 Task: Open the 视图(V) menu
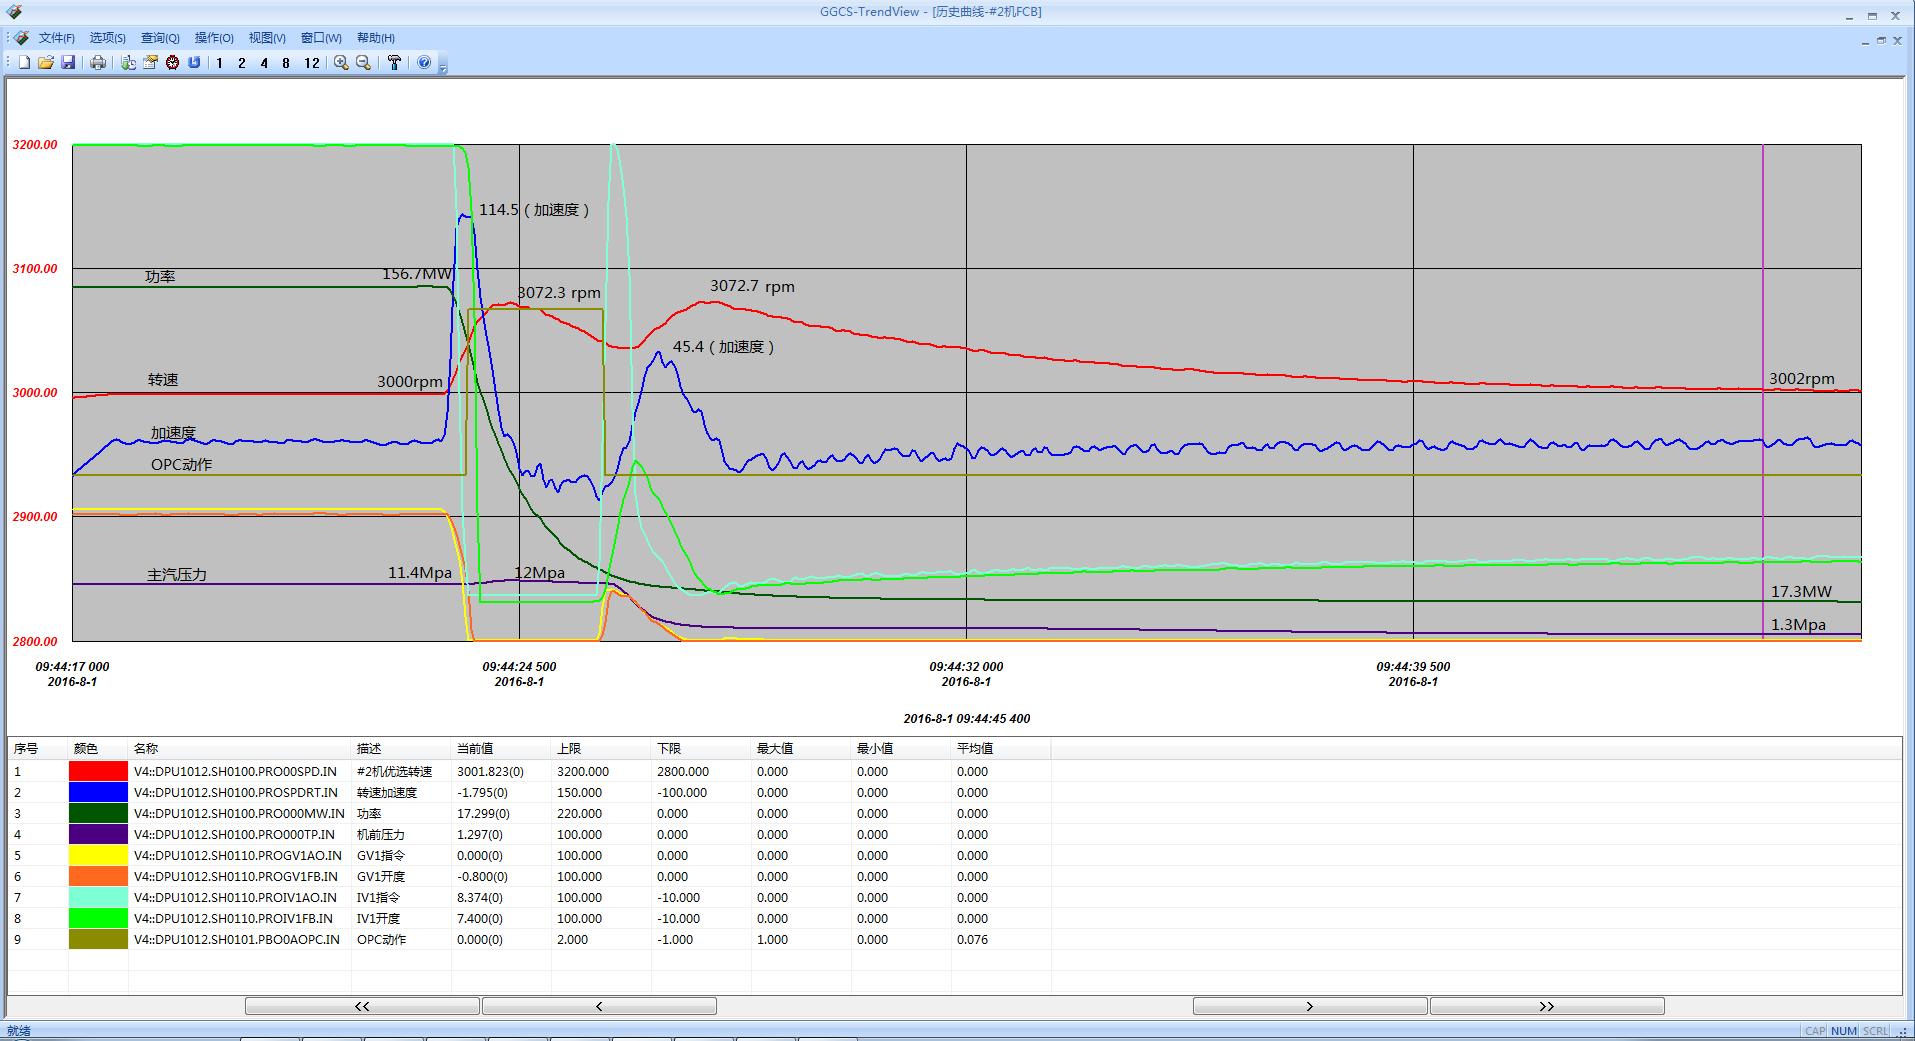[267, 38]
